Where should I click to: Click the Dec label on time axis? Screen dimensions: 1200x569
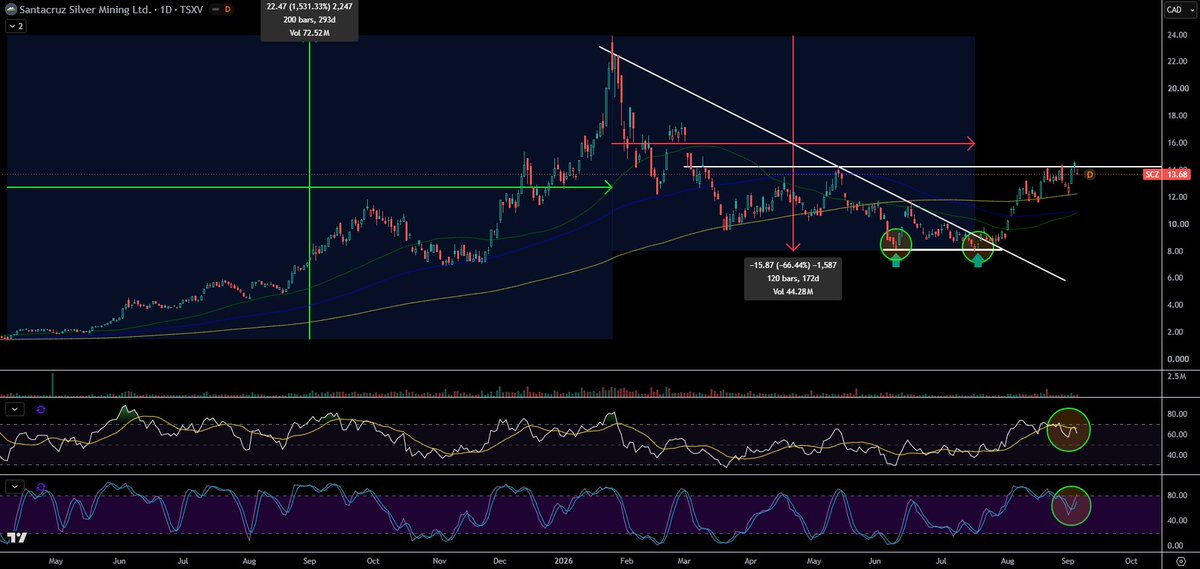tap(498, 562)
